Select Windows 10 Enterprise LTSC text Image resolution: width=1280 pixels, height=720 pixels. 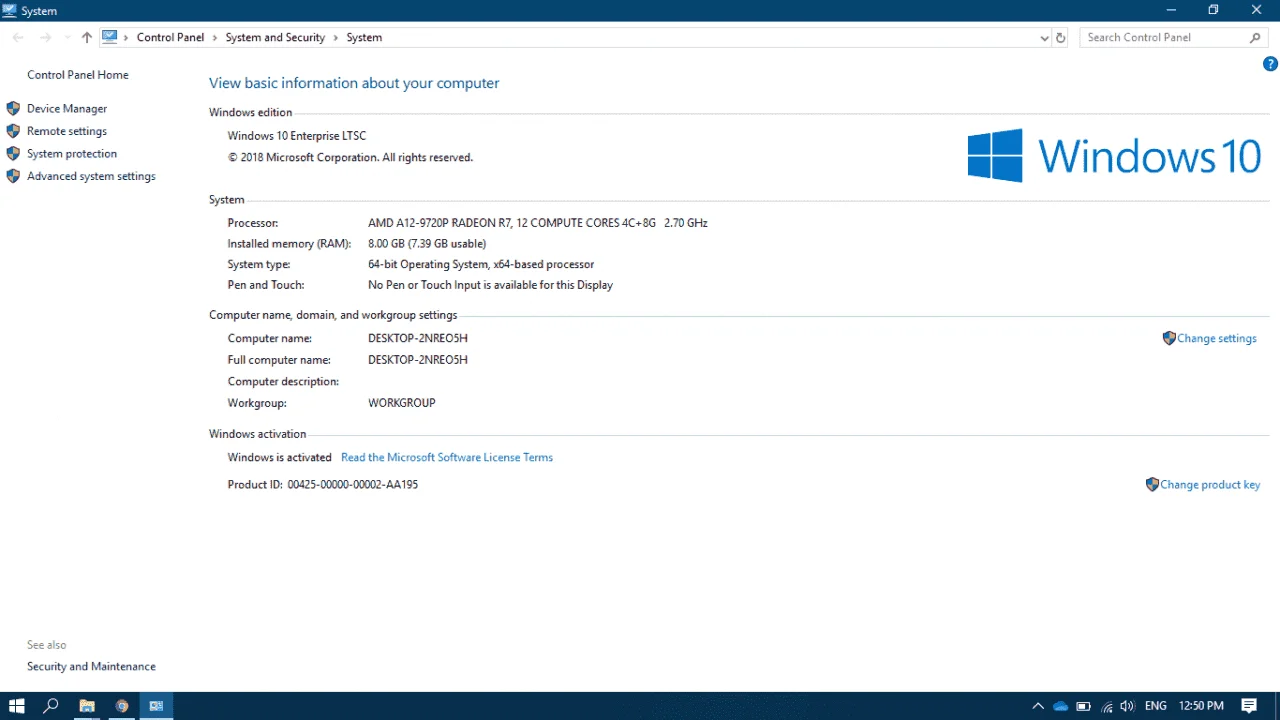click(x=297, y=135)
